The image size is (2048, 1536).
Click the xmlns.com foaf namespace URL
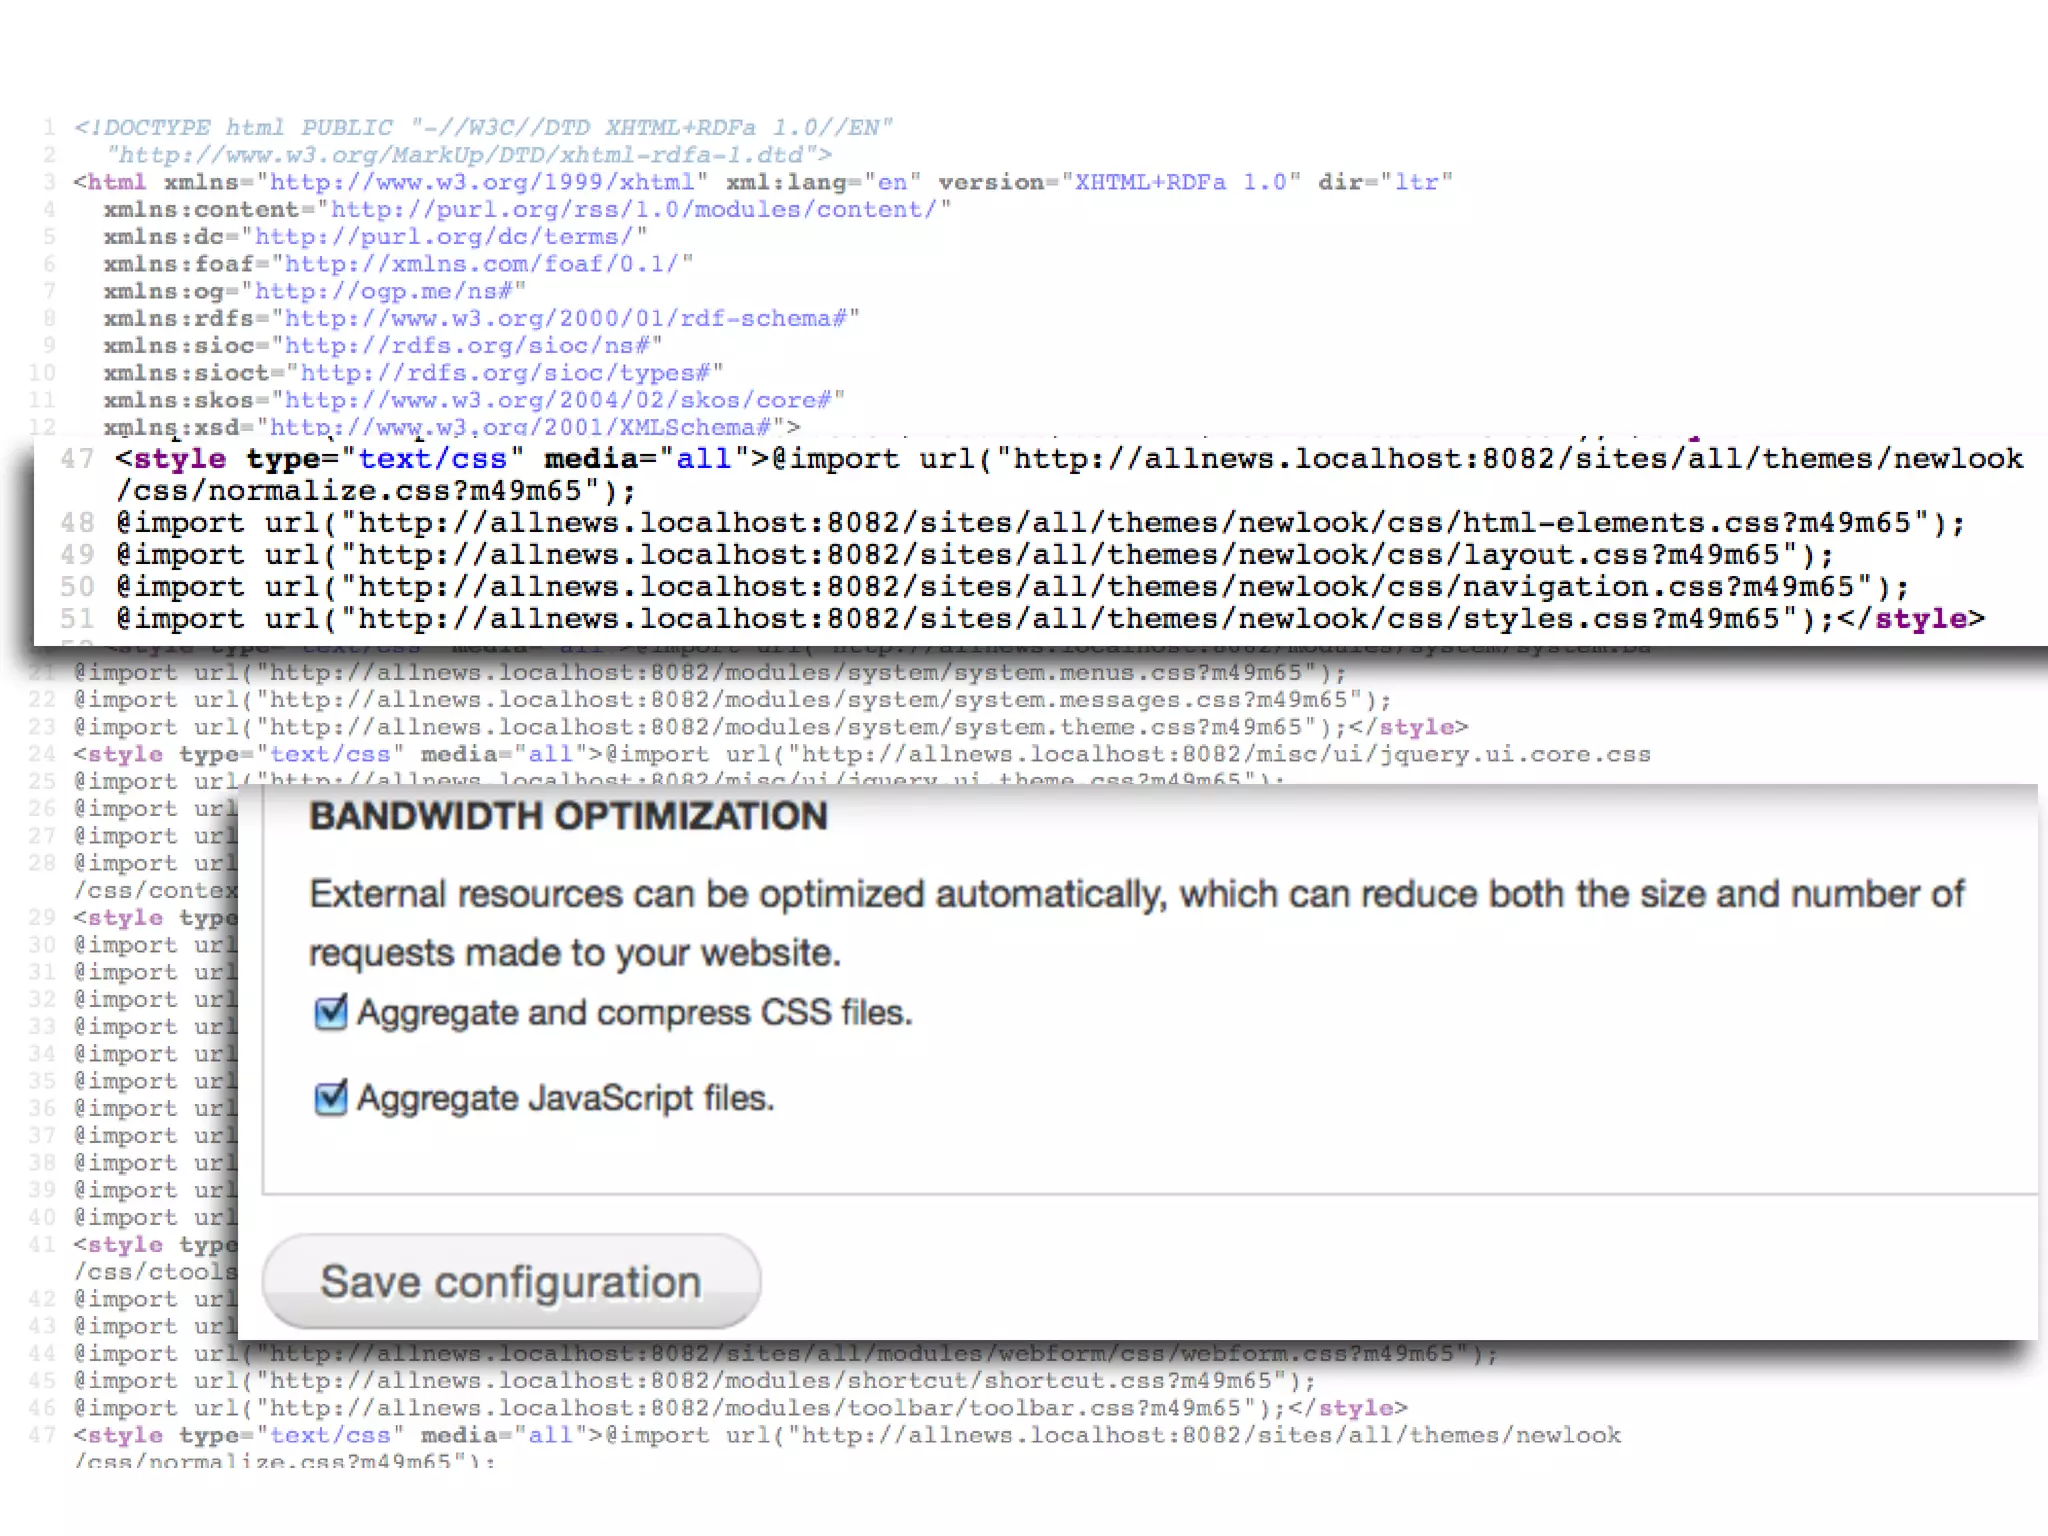(482, 264)
